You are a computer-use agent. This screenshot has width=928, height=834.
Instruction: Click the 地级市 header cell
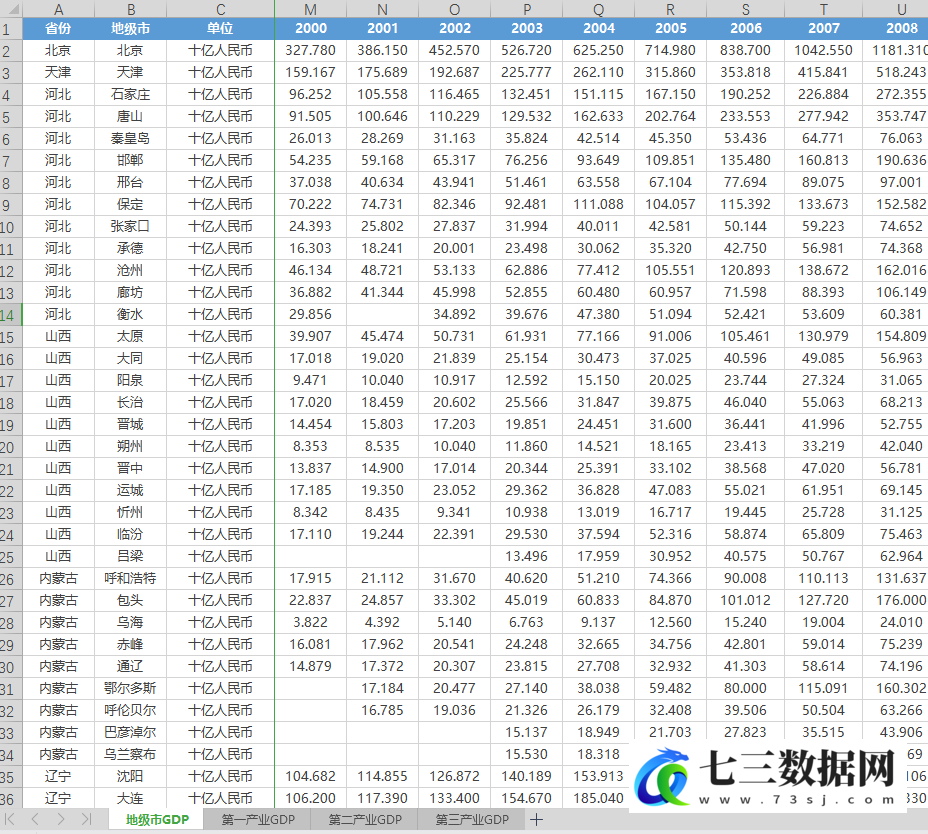pos(131,28)
